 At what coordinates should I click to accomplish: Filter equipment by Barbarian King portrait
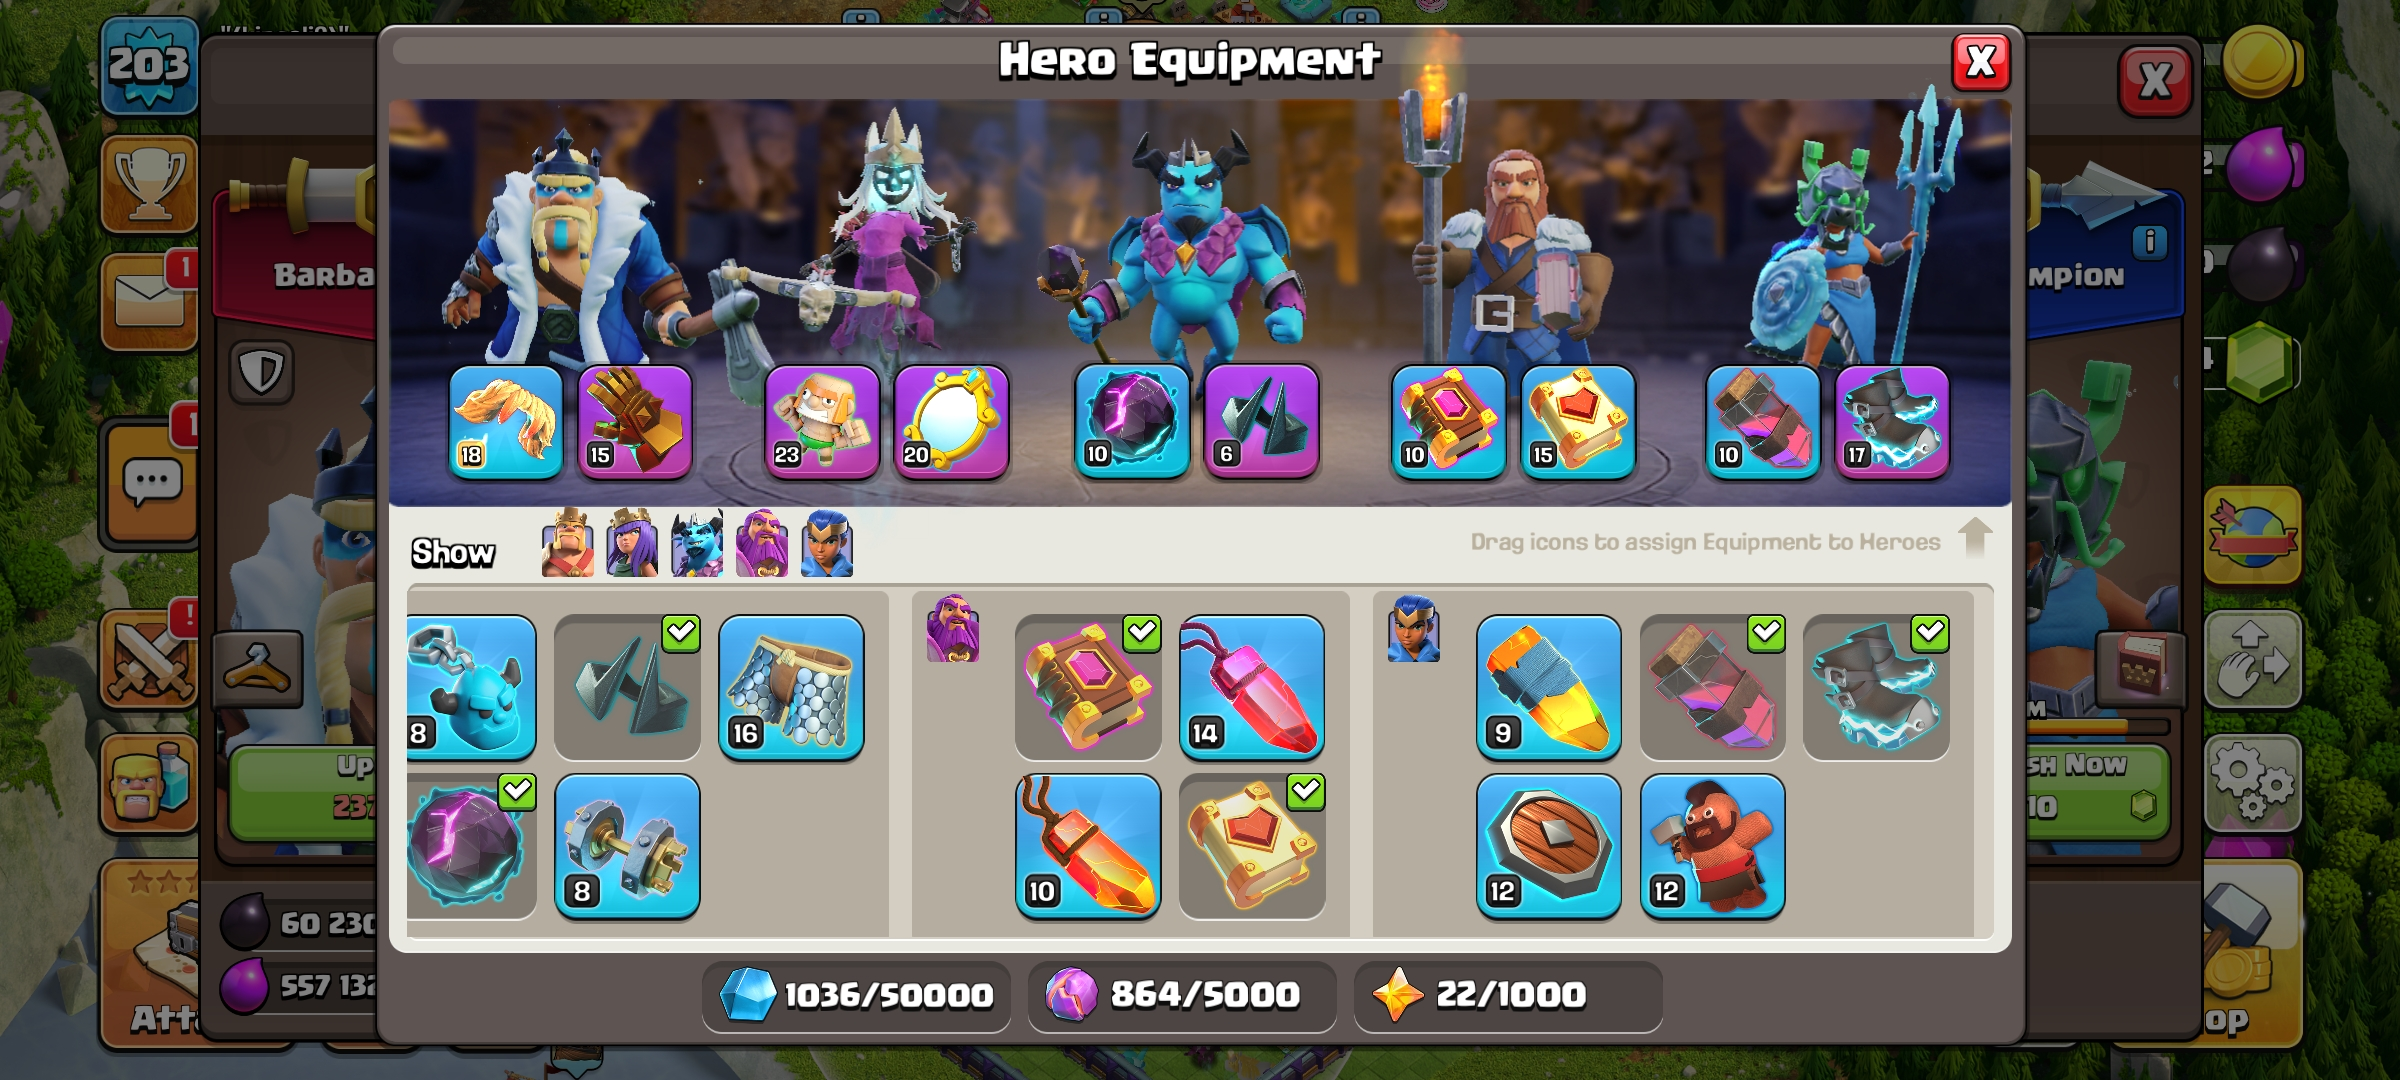[x=567, y=544]
